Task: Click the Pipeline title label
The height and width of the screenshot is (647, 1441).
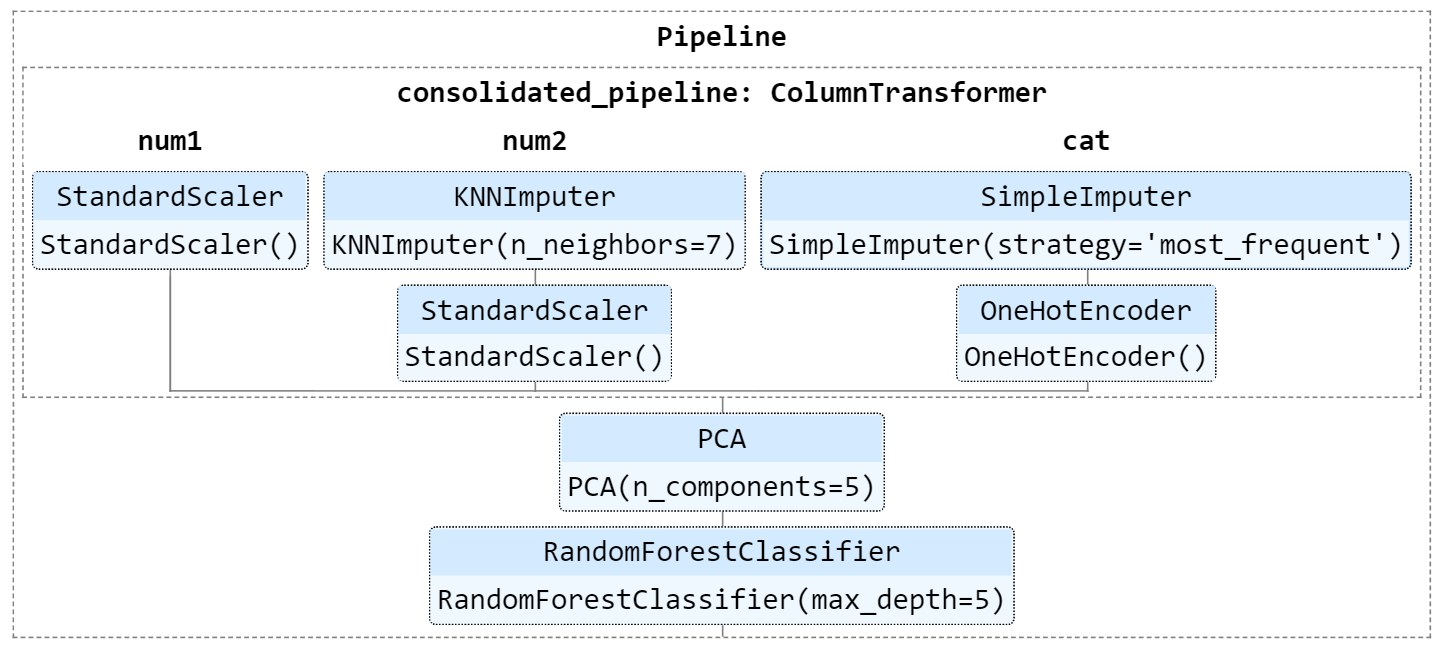Action: point(720,38)
